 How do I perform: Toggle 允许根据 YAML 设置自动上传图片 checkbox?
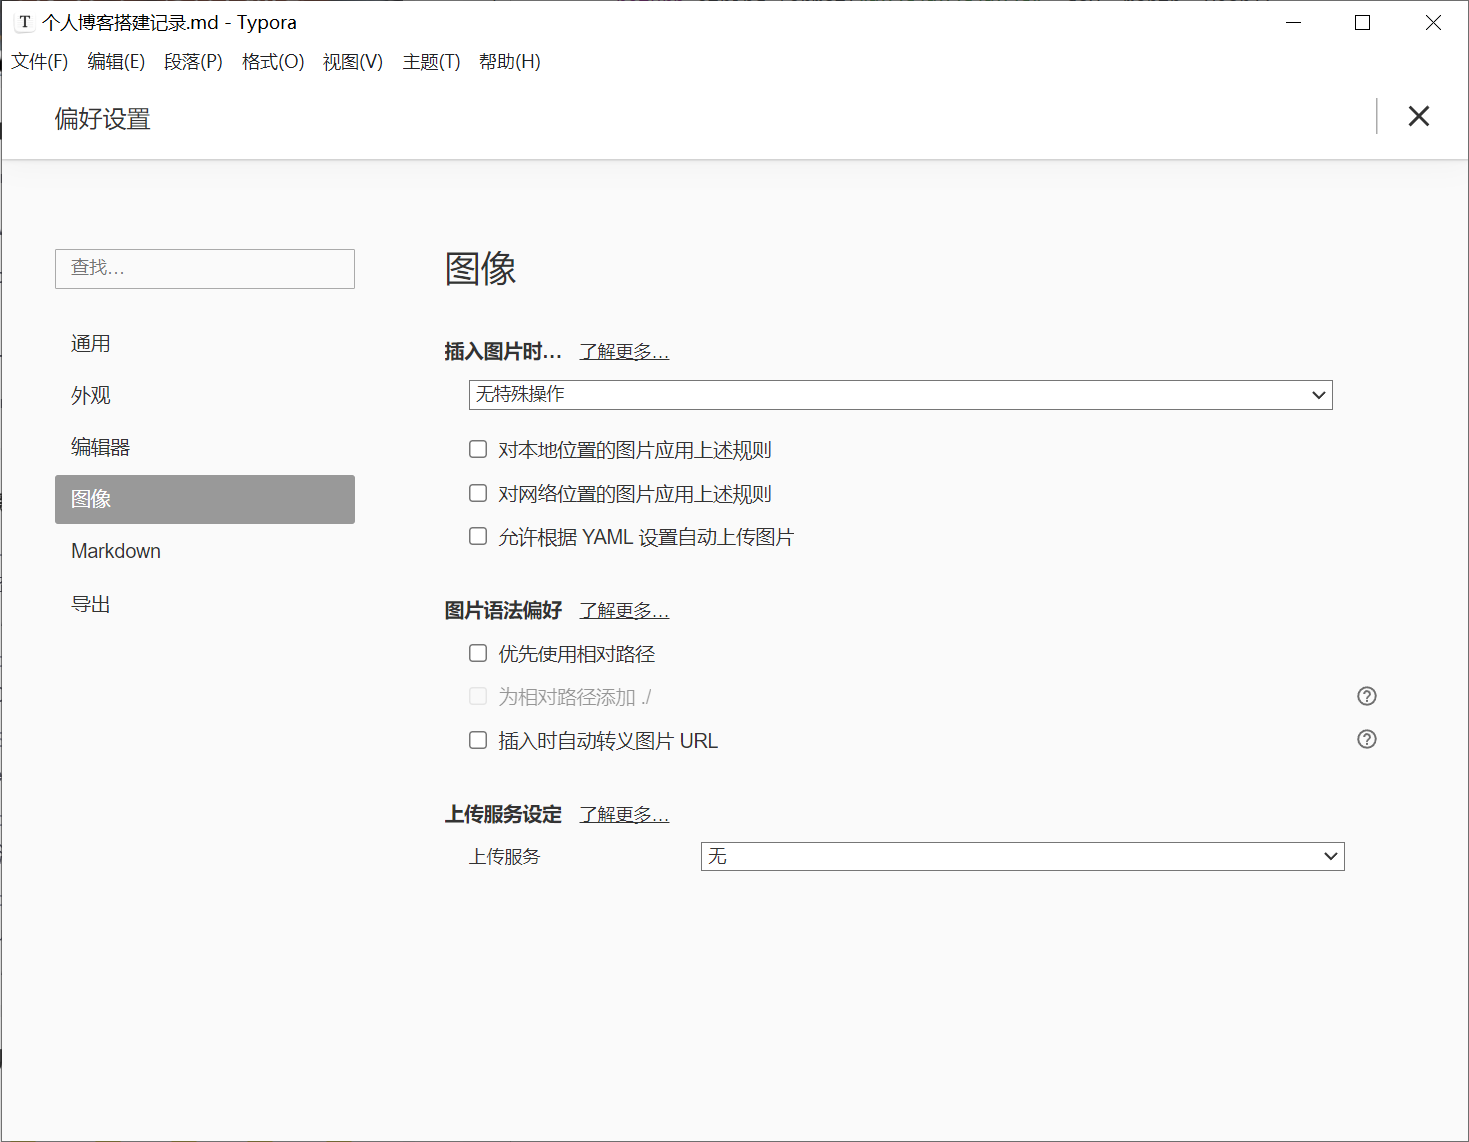tap(478, 537)
